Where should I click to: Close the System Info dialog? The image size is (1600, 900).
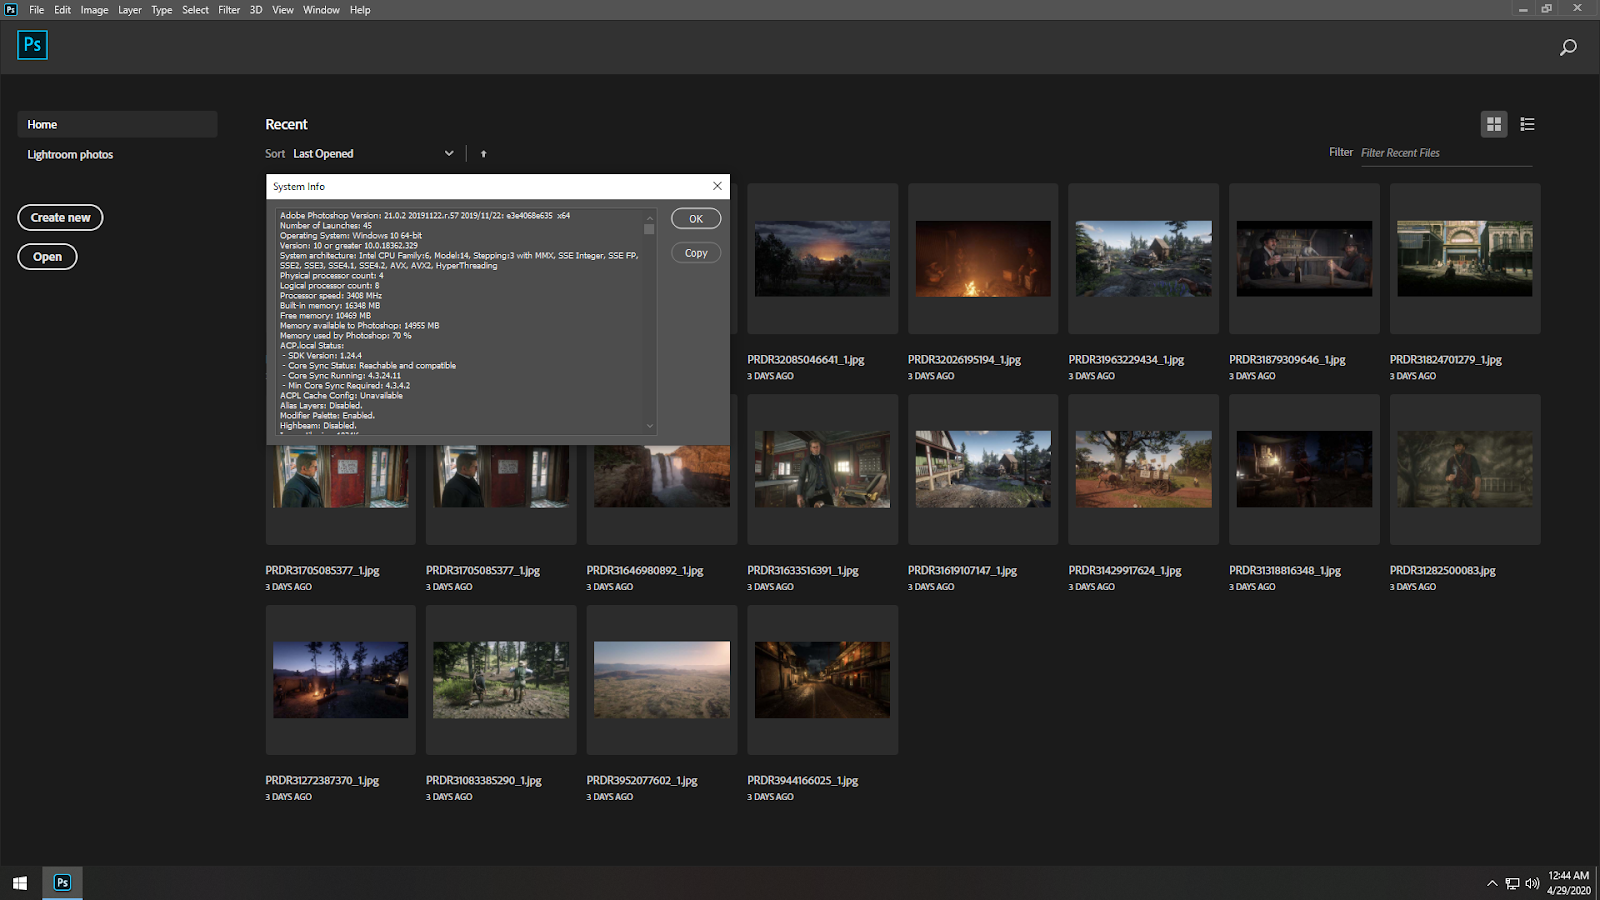pos(717,186)
